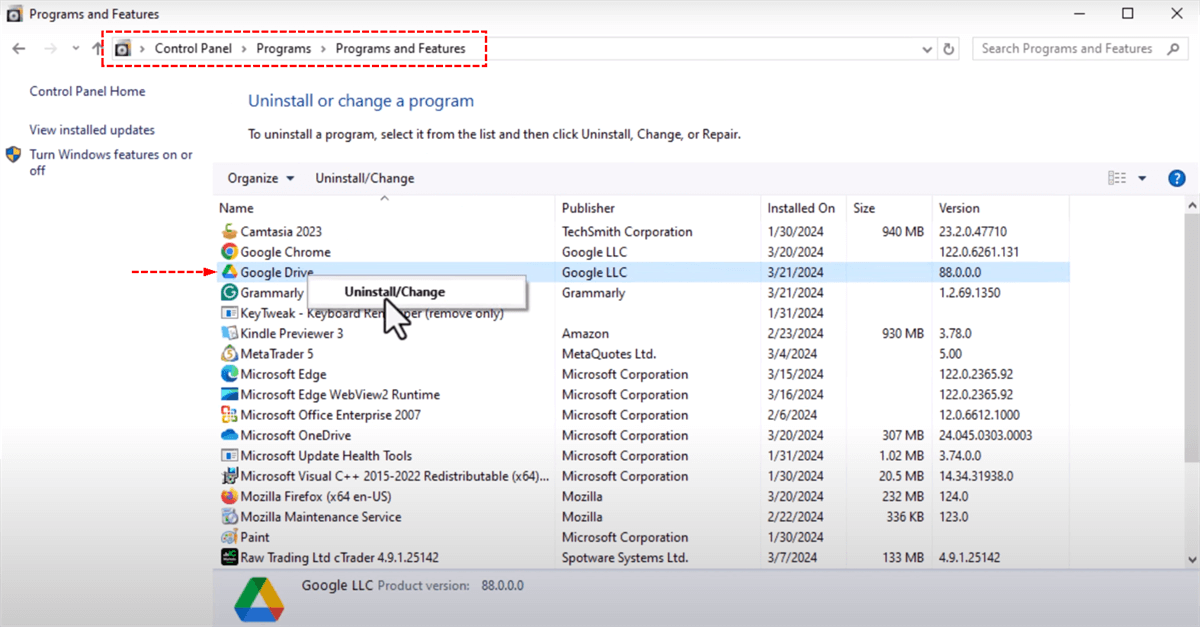The height and width of the screenshot is (627, 1200).
Task: Sort by the Size column header
Action: 889,208
